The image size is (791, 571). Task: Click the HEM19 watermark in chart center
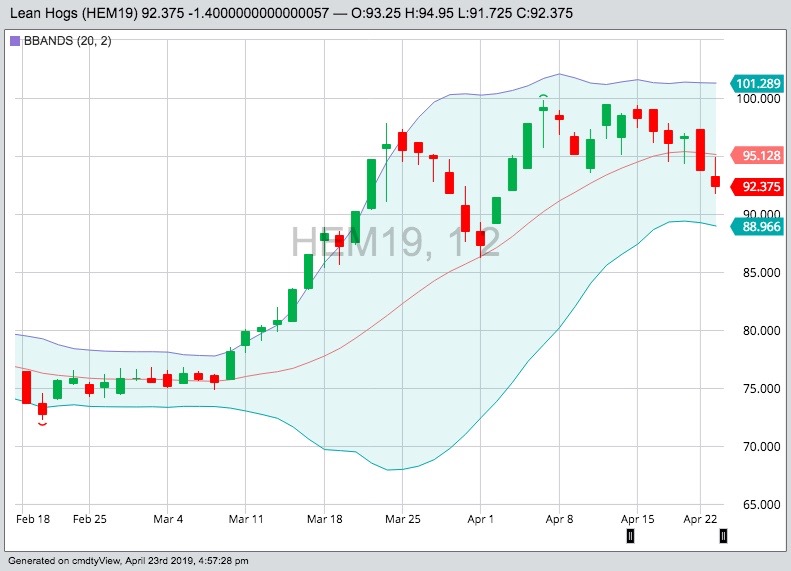(395, 243)
